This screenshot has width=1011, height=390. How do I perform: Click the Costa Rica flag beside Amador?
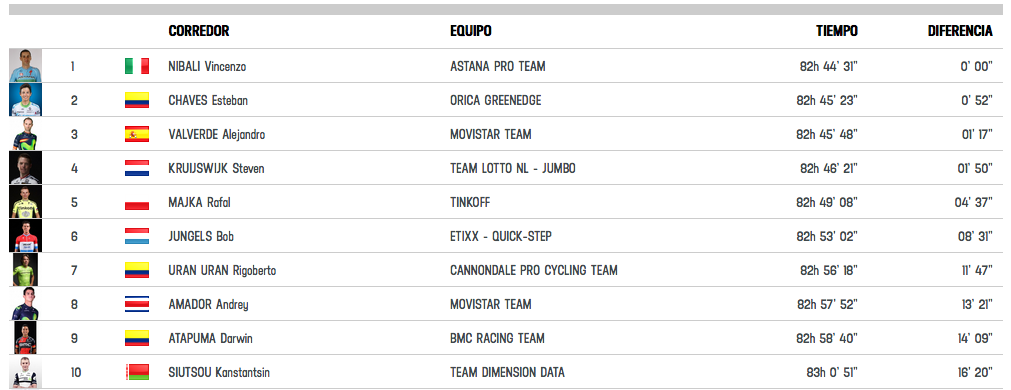coord(137,304)
